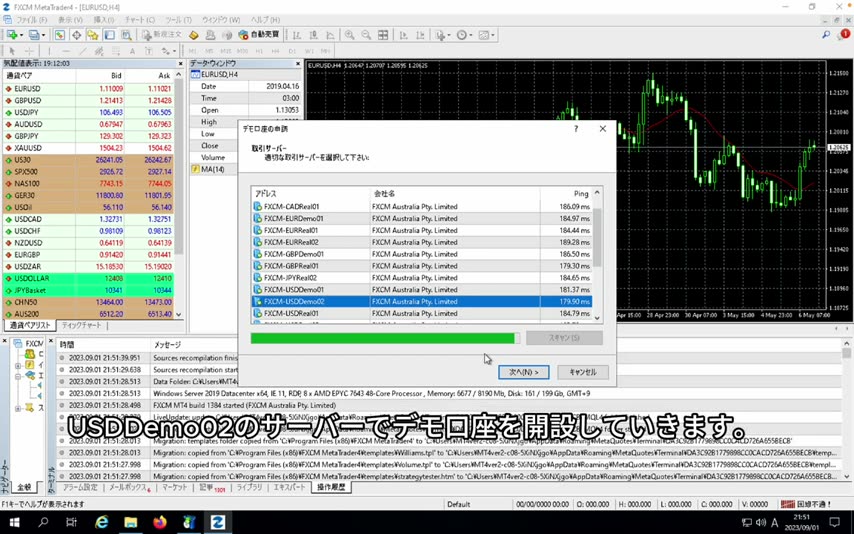Expand the second Navigator tree node

click(x=18, y=365)
